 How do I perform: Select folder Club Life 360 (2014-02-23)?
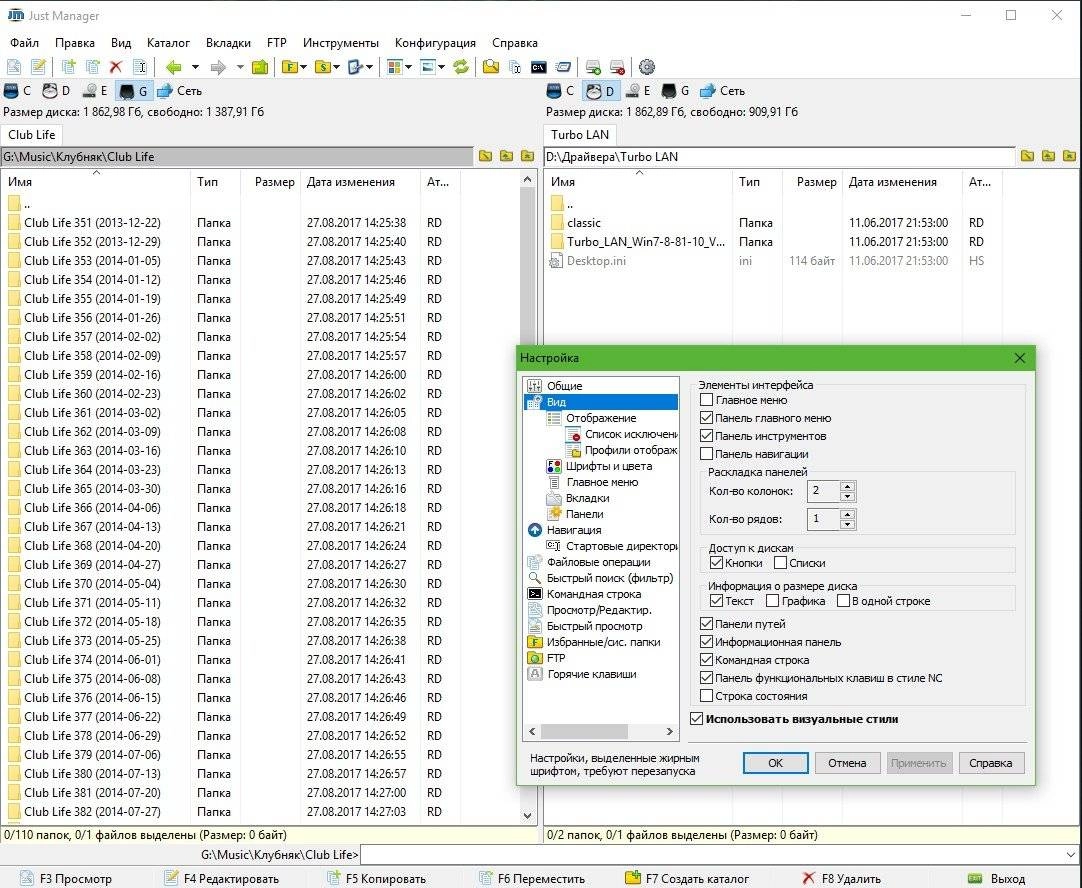92,393
